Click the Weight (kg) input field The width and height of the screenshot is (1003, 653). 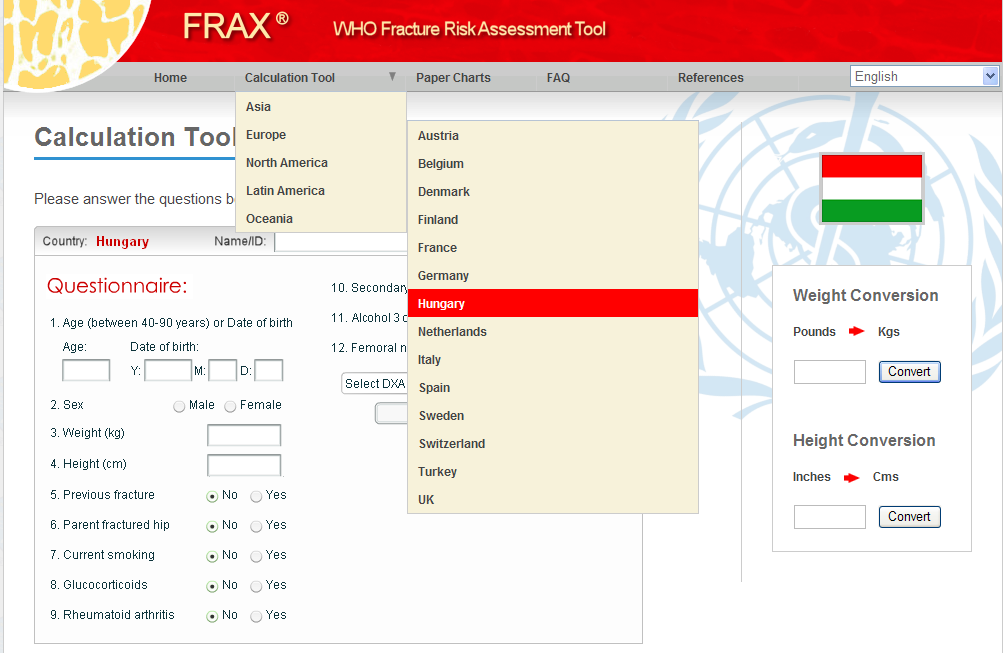pos(244,435)
